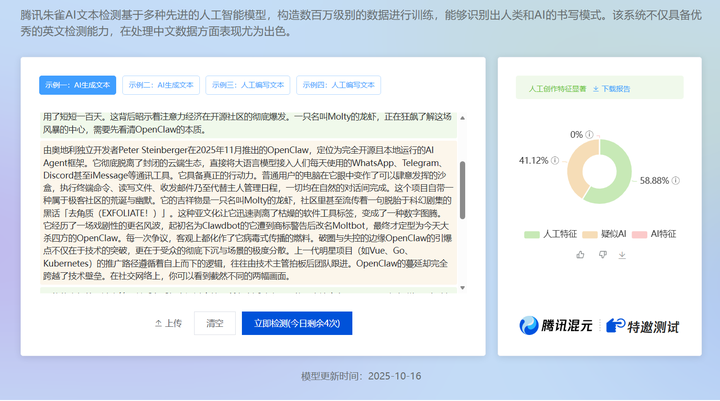Click the 疑似AI legend label

point(614,234)
